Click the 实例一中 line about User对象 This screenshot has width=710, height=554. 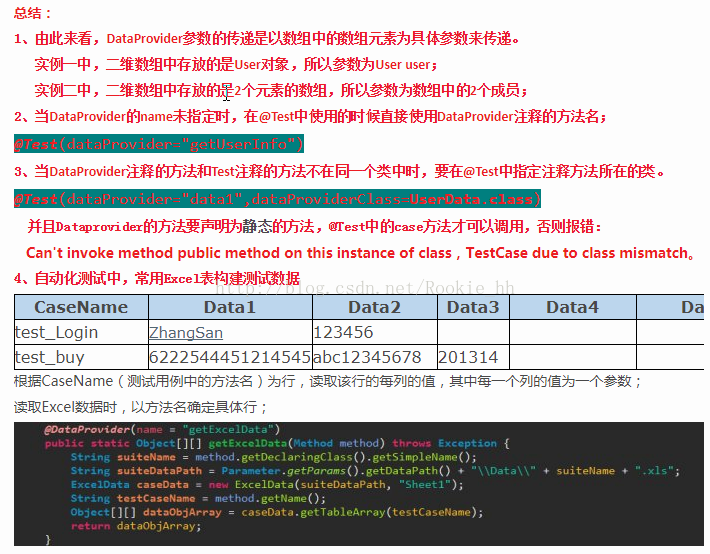pyautogui.click(x=236, y=64)
